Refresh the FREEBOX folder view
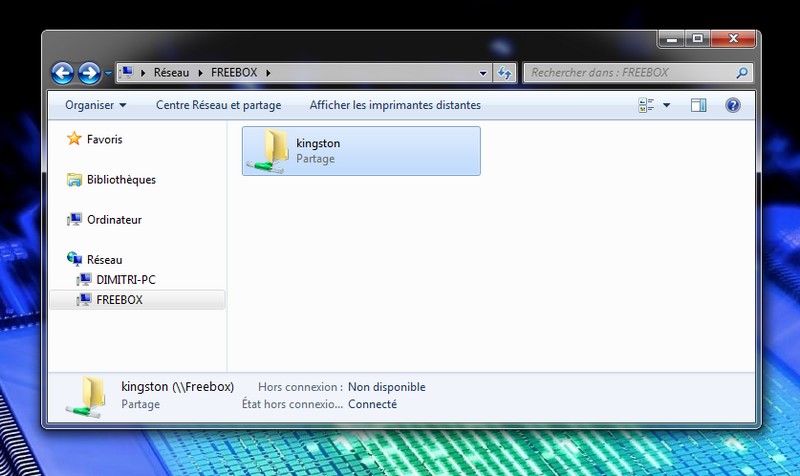 pos(505,73)
